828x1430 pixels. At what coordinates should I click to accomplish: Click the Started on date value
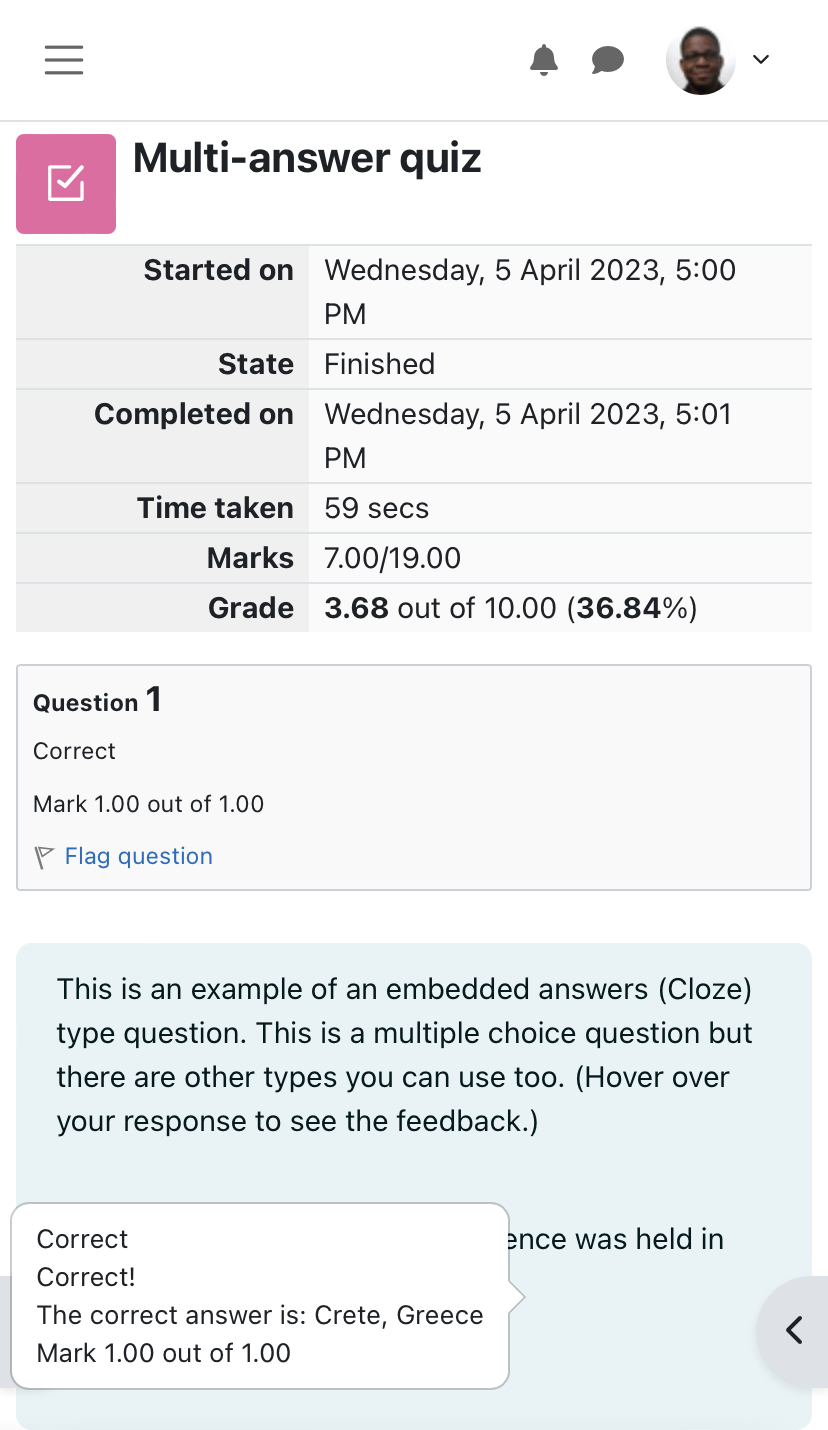(530, 292)
